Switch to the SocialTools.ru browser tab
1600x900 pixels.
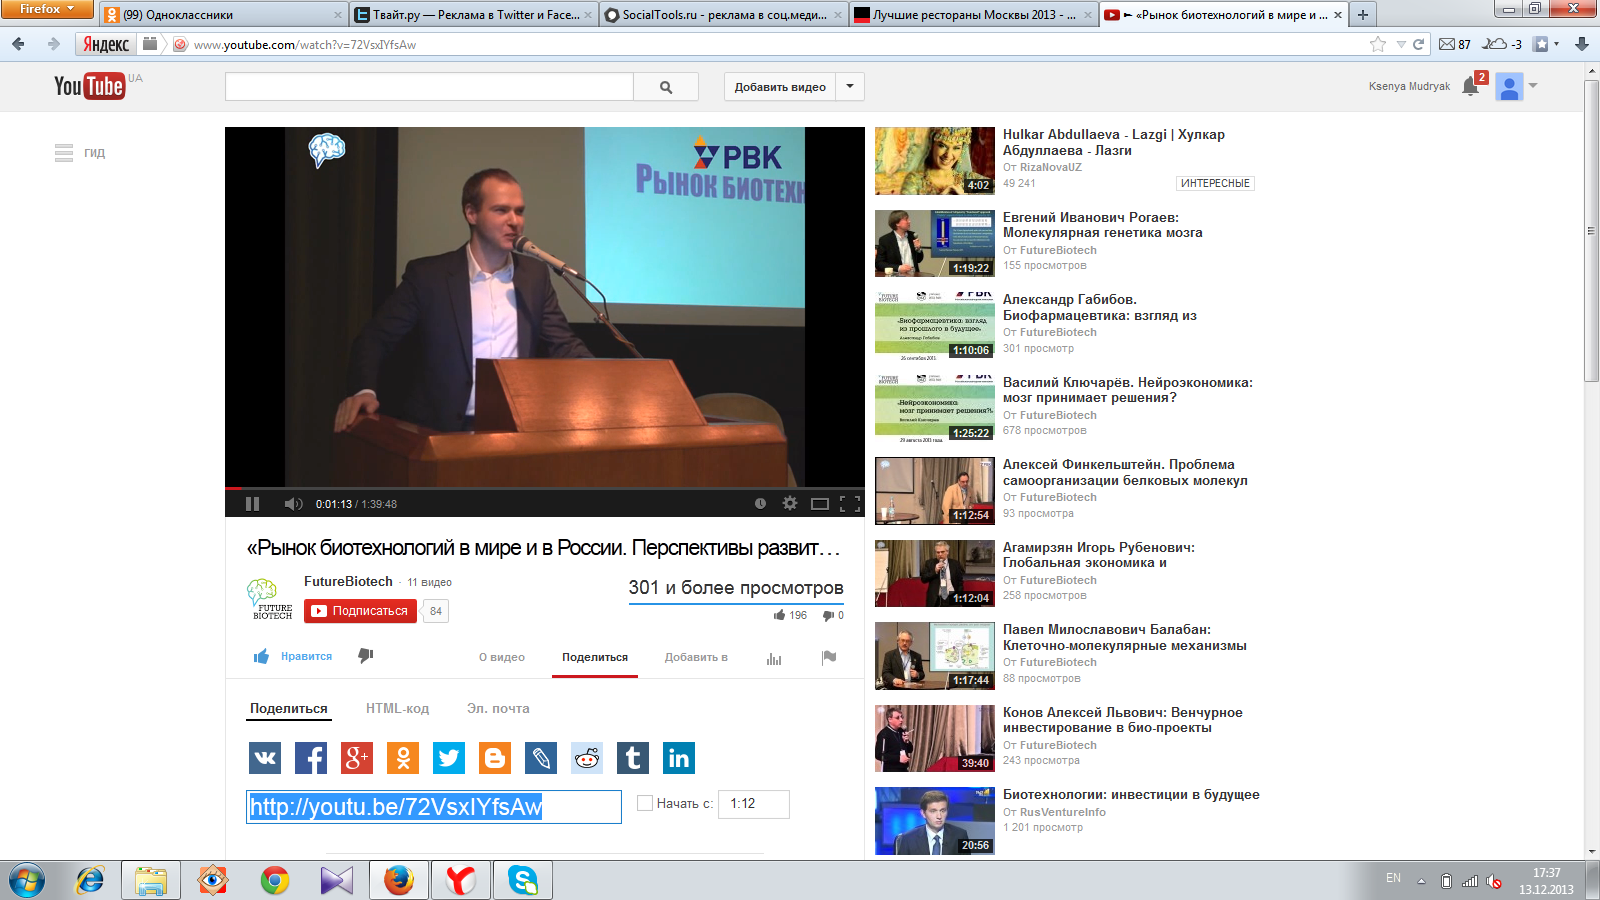[724, 15]
